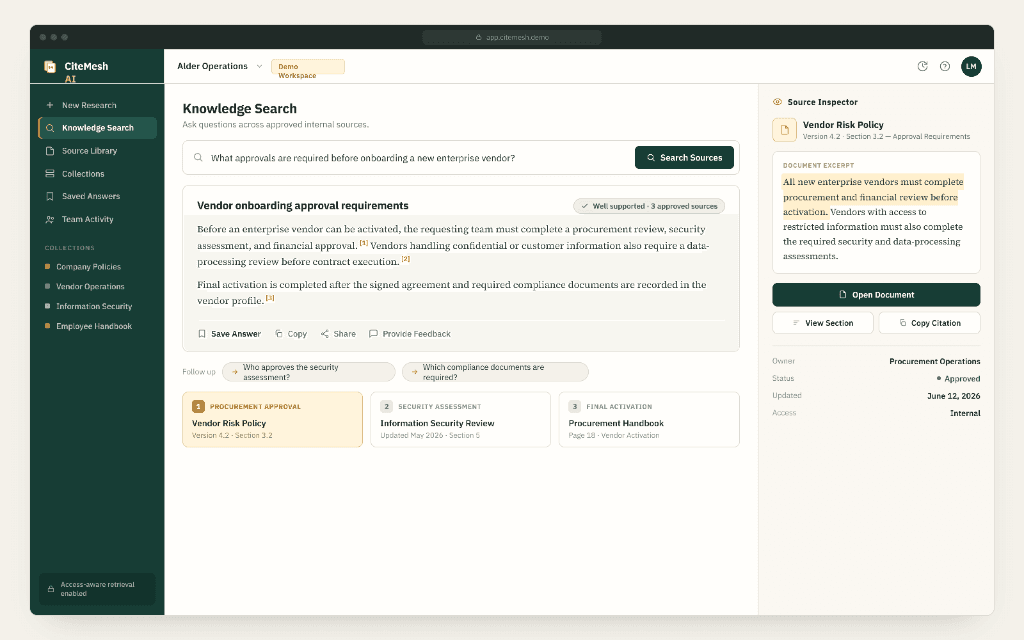Click the lock icon in access-aware retrieval notice

coord(51,589)
